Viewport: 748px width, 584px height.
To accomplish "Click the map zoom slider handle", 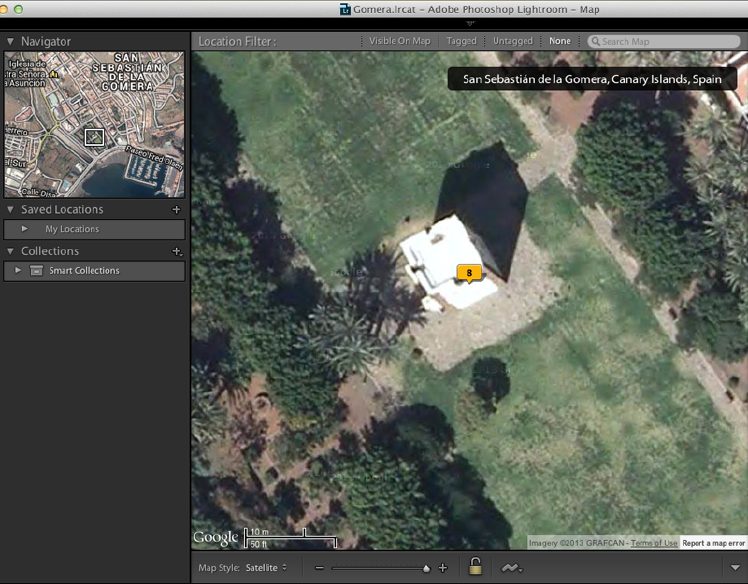I will tap(426, 568).
